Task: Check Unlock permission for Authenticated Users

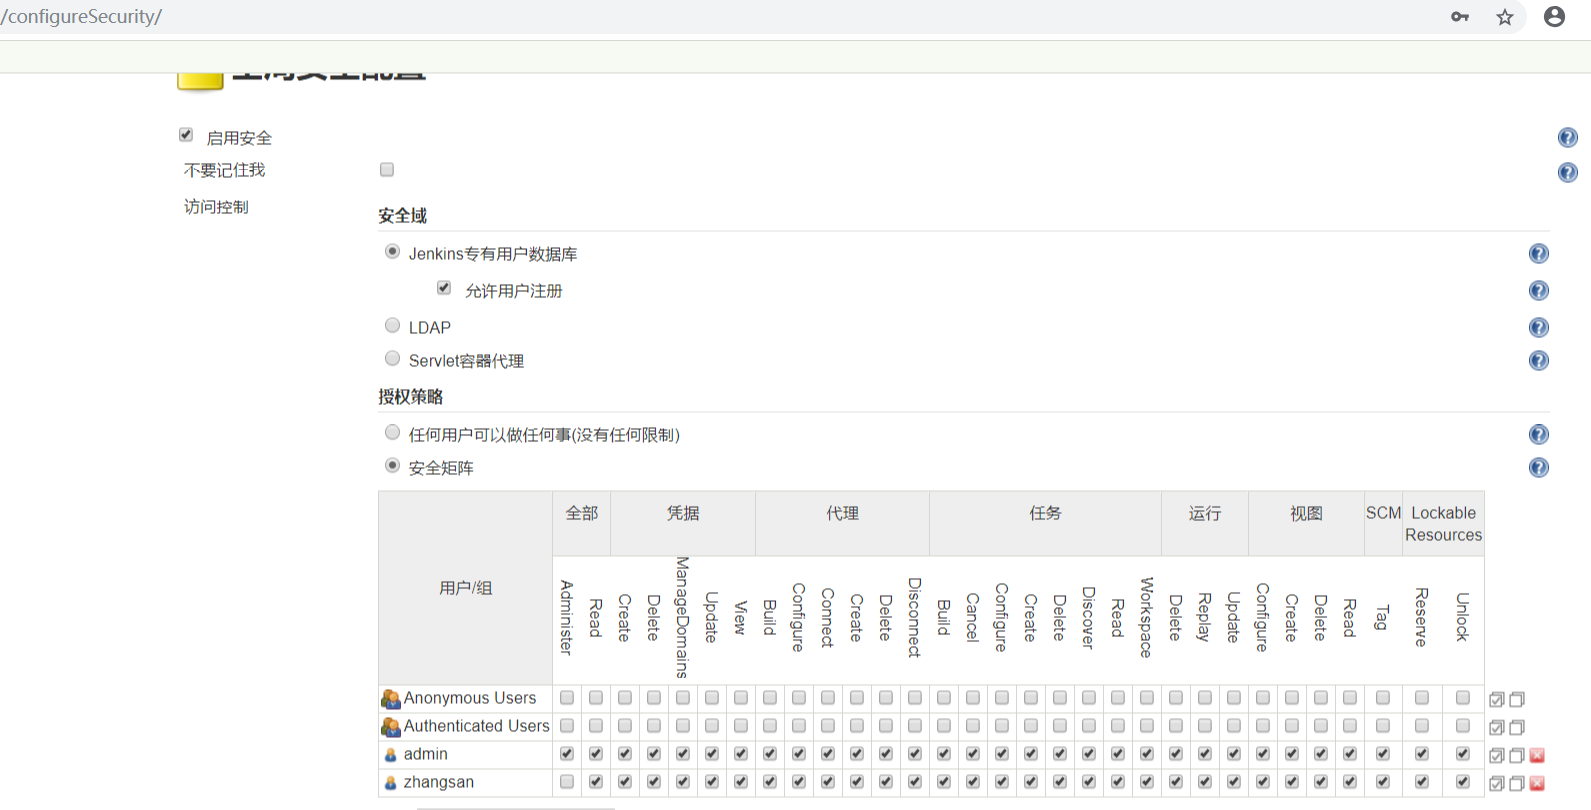Action: pyautogui.click(x=1462, y=726)
